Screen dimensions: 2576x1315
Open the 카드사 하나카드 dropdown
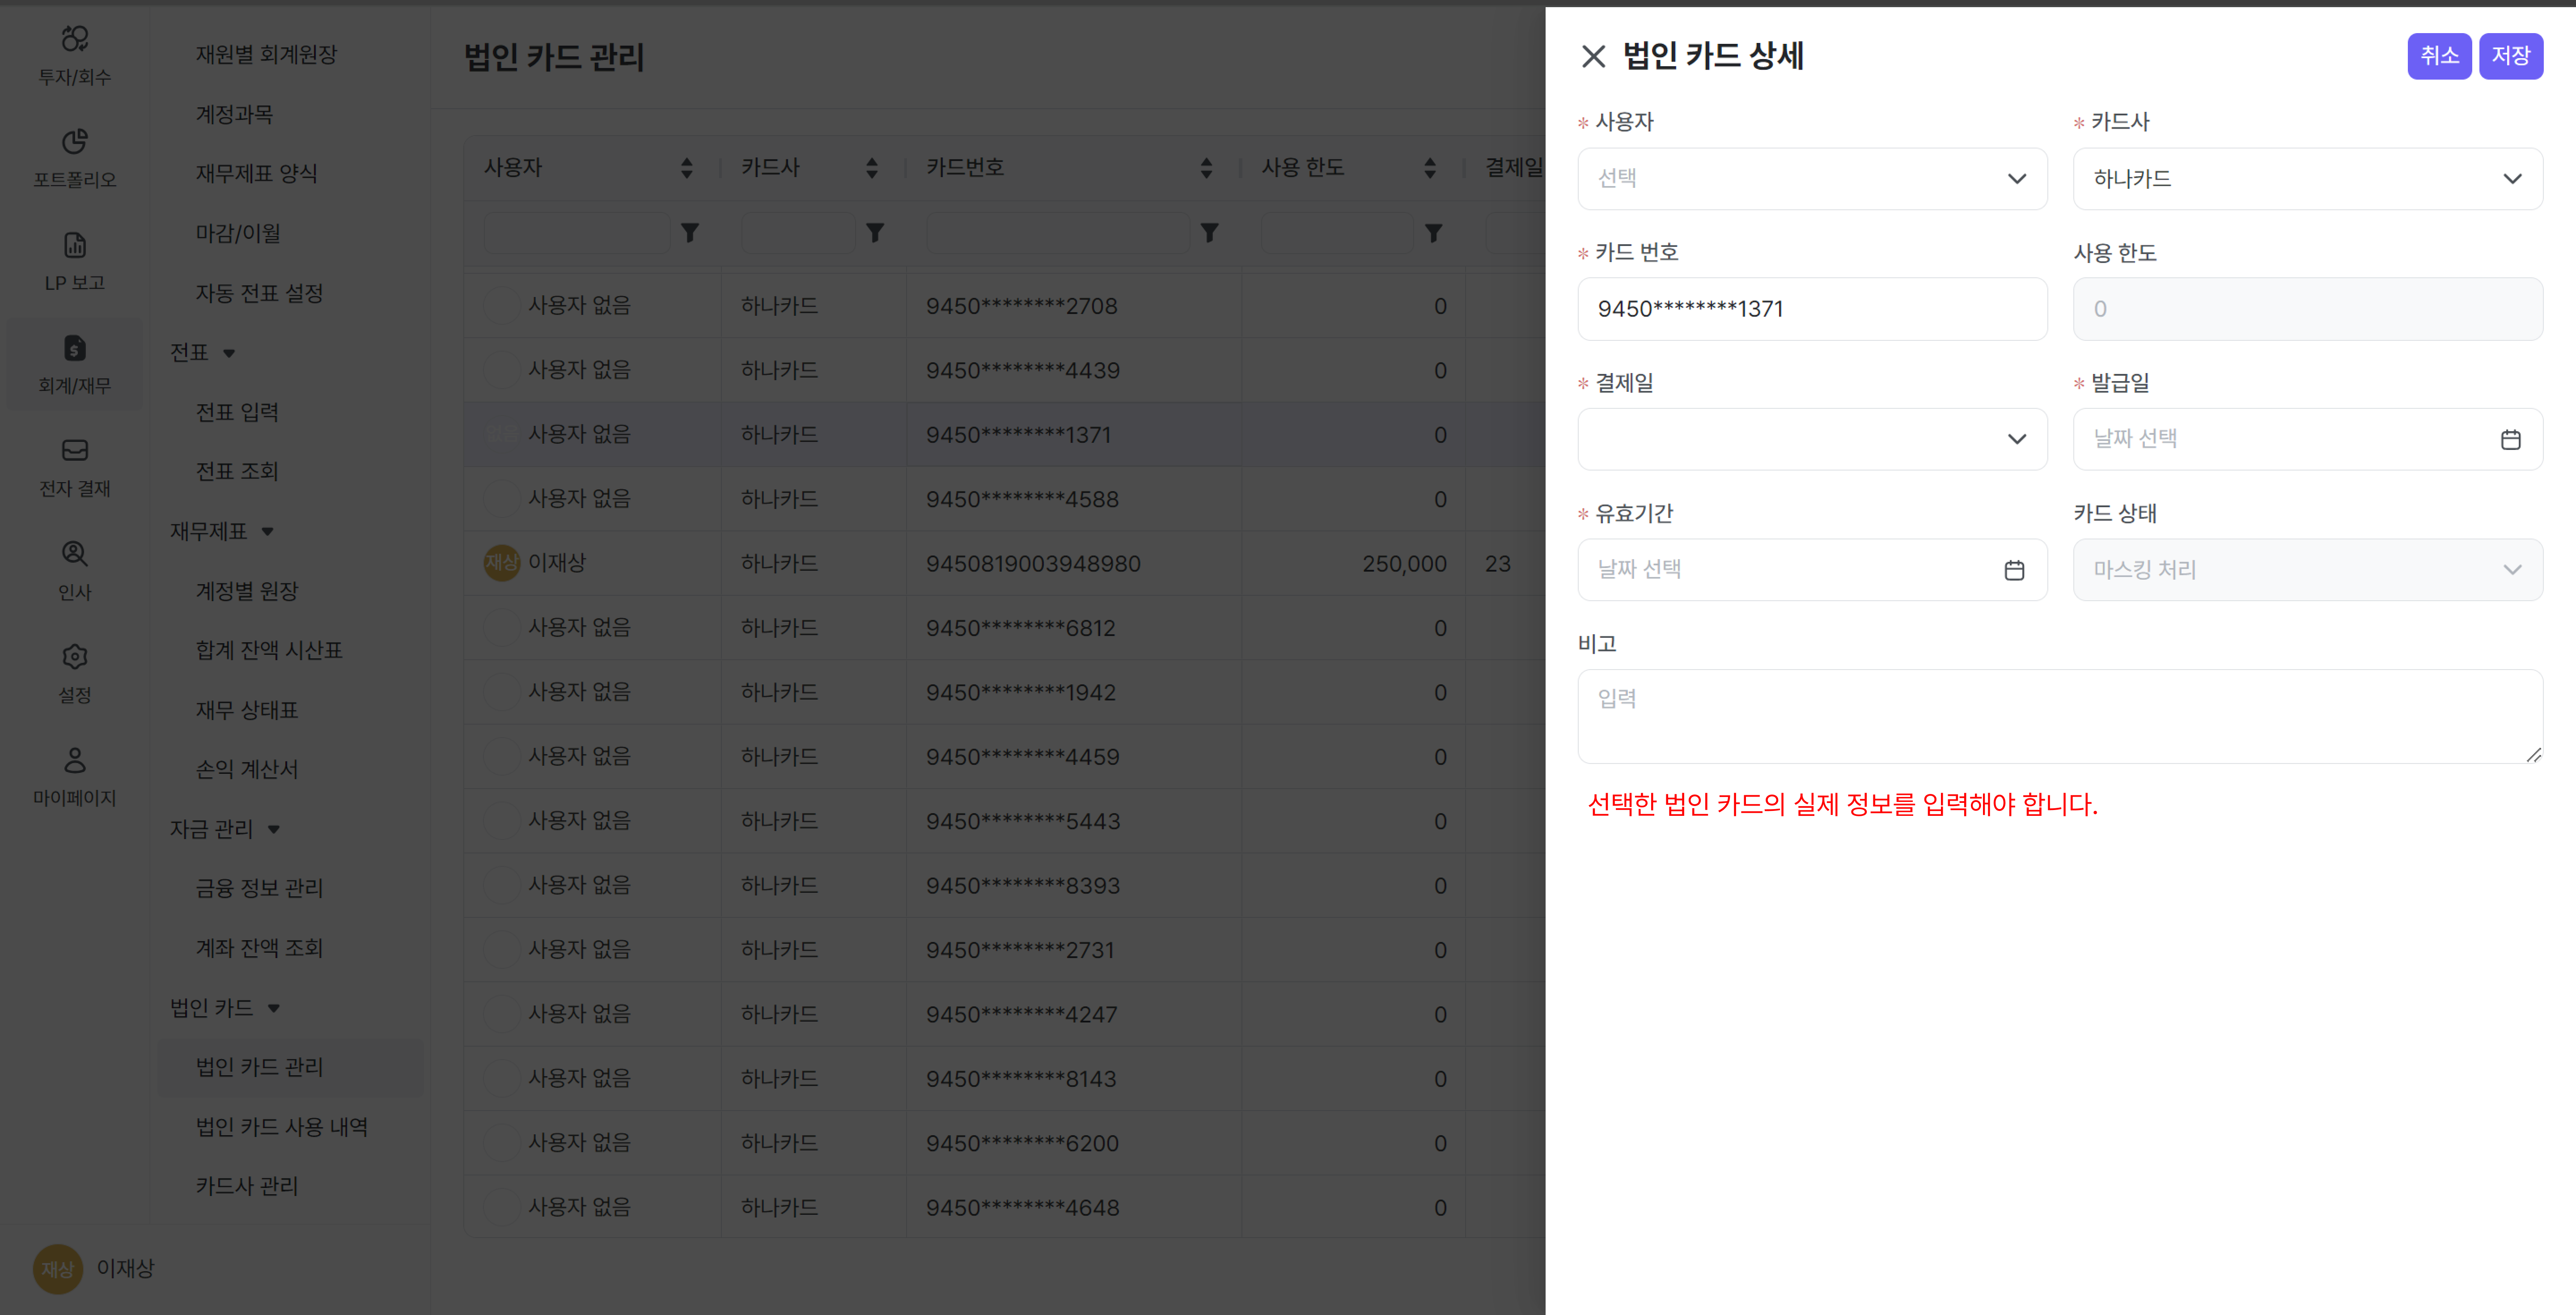(2307, 178)
